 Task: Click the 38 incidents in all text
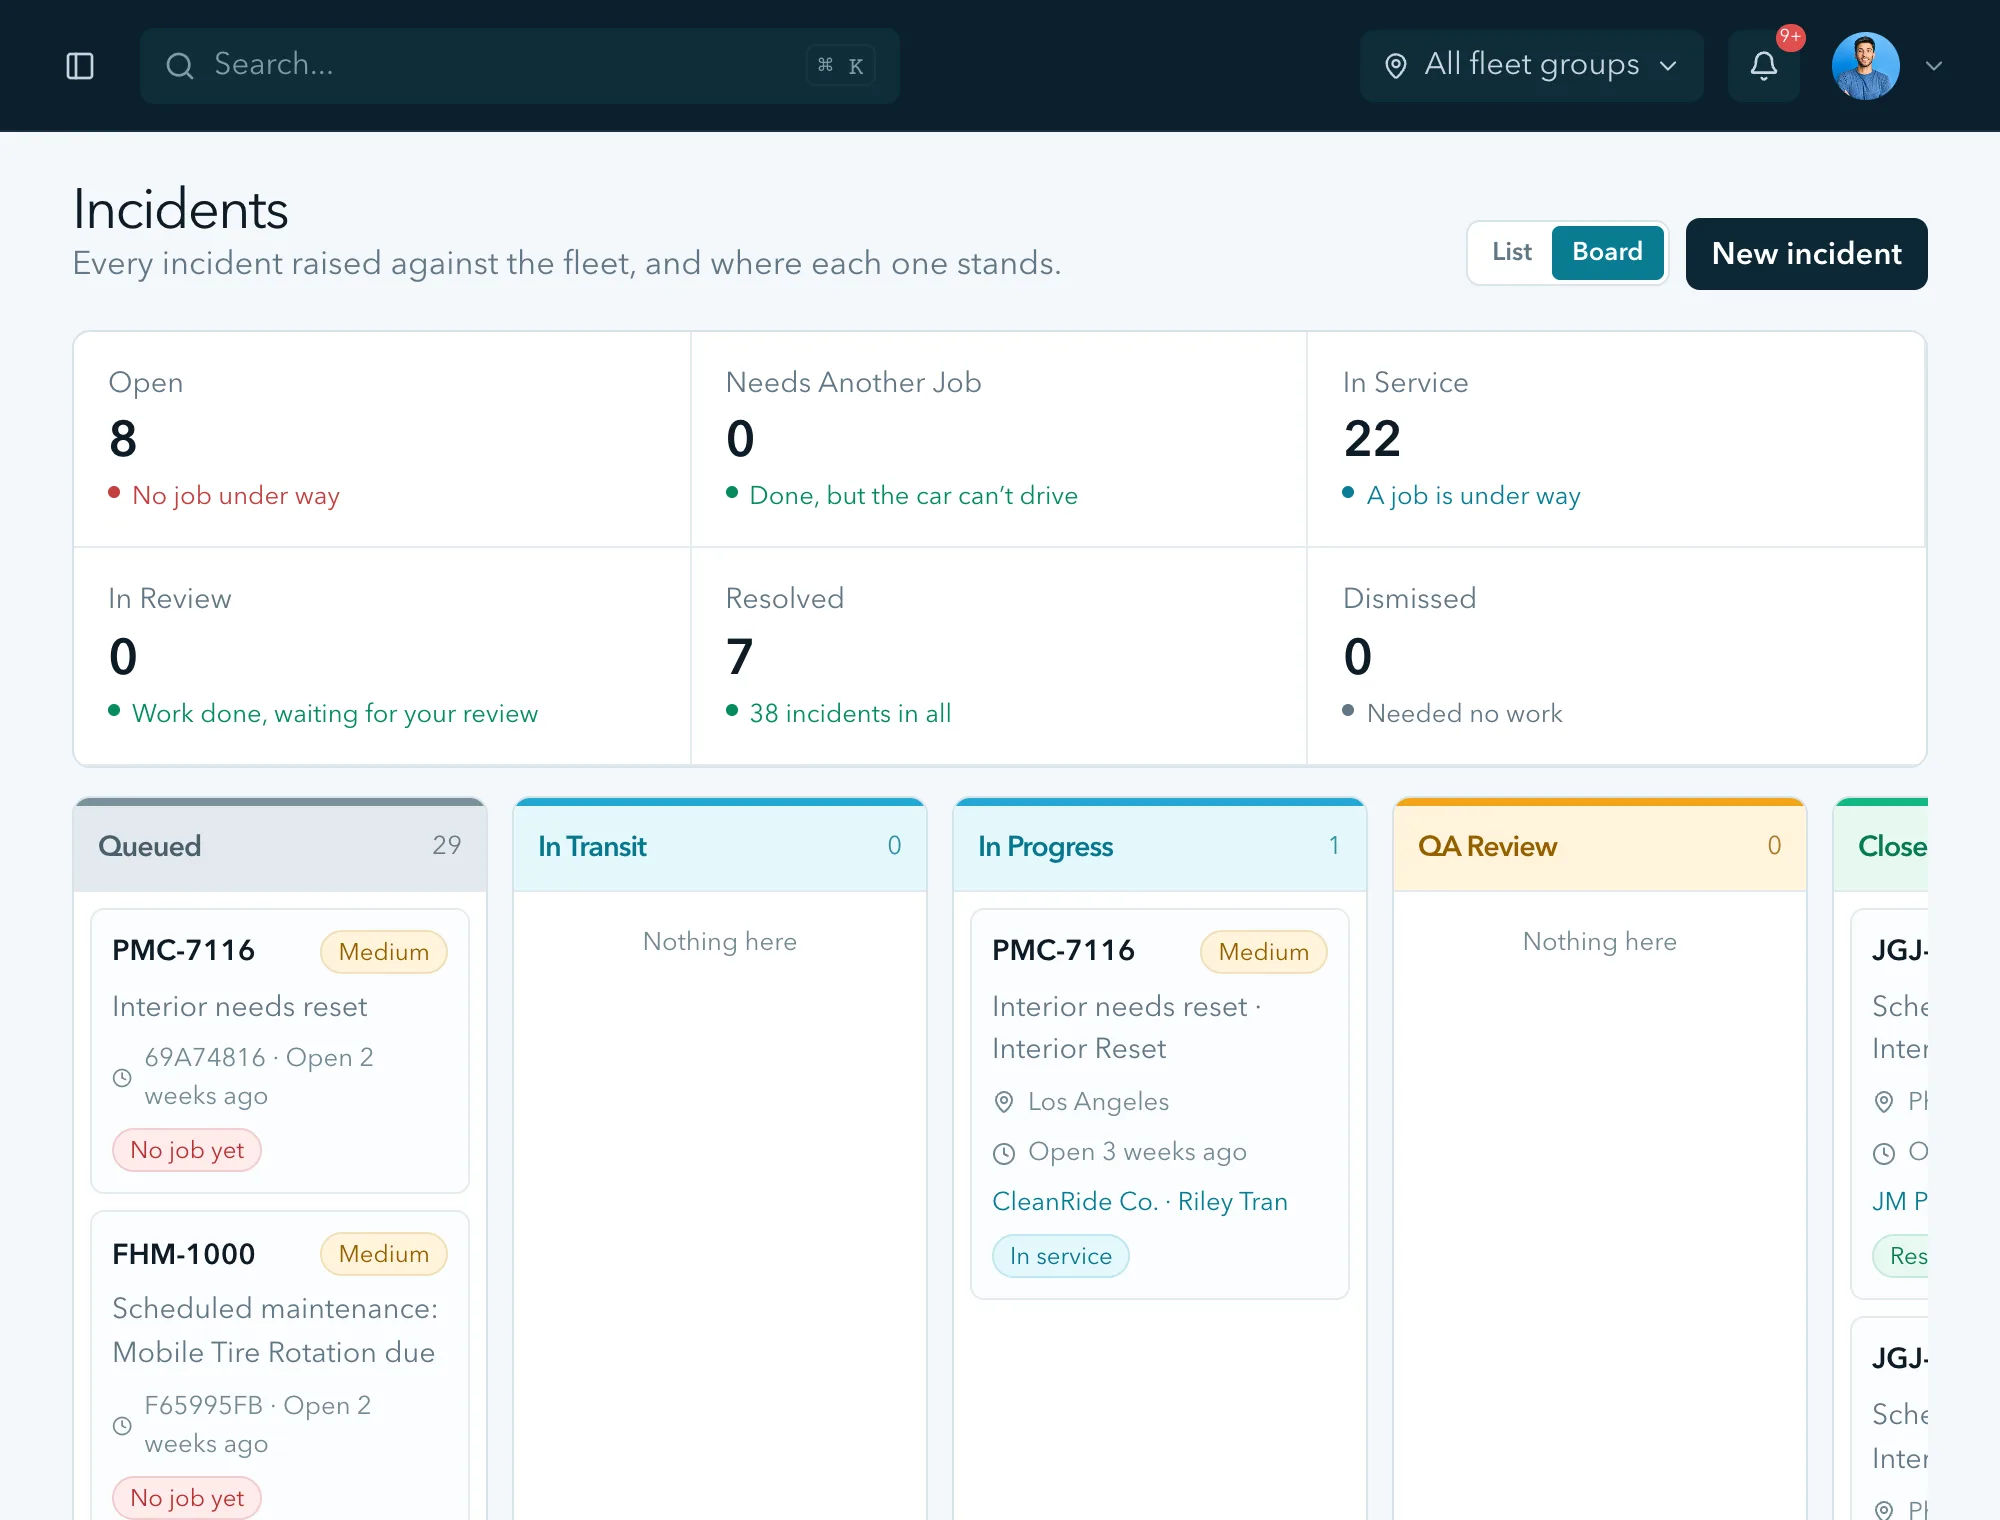pos(850,713)
